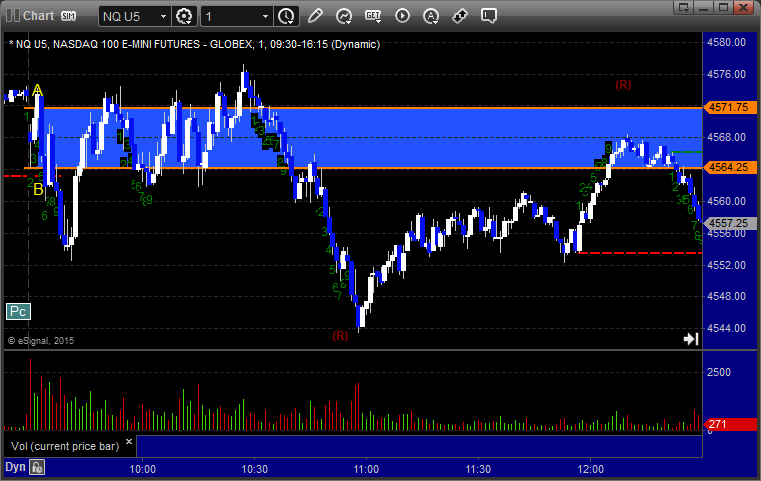Click the upper red (R) marker
Viewport: 761px width, 481px height.
[x=623, y=85]
